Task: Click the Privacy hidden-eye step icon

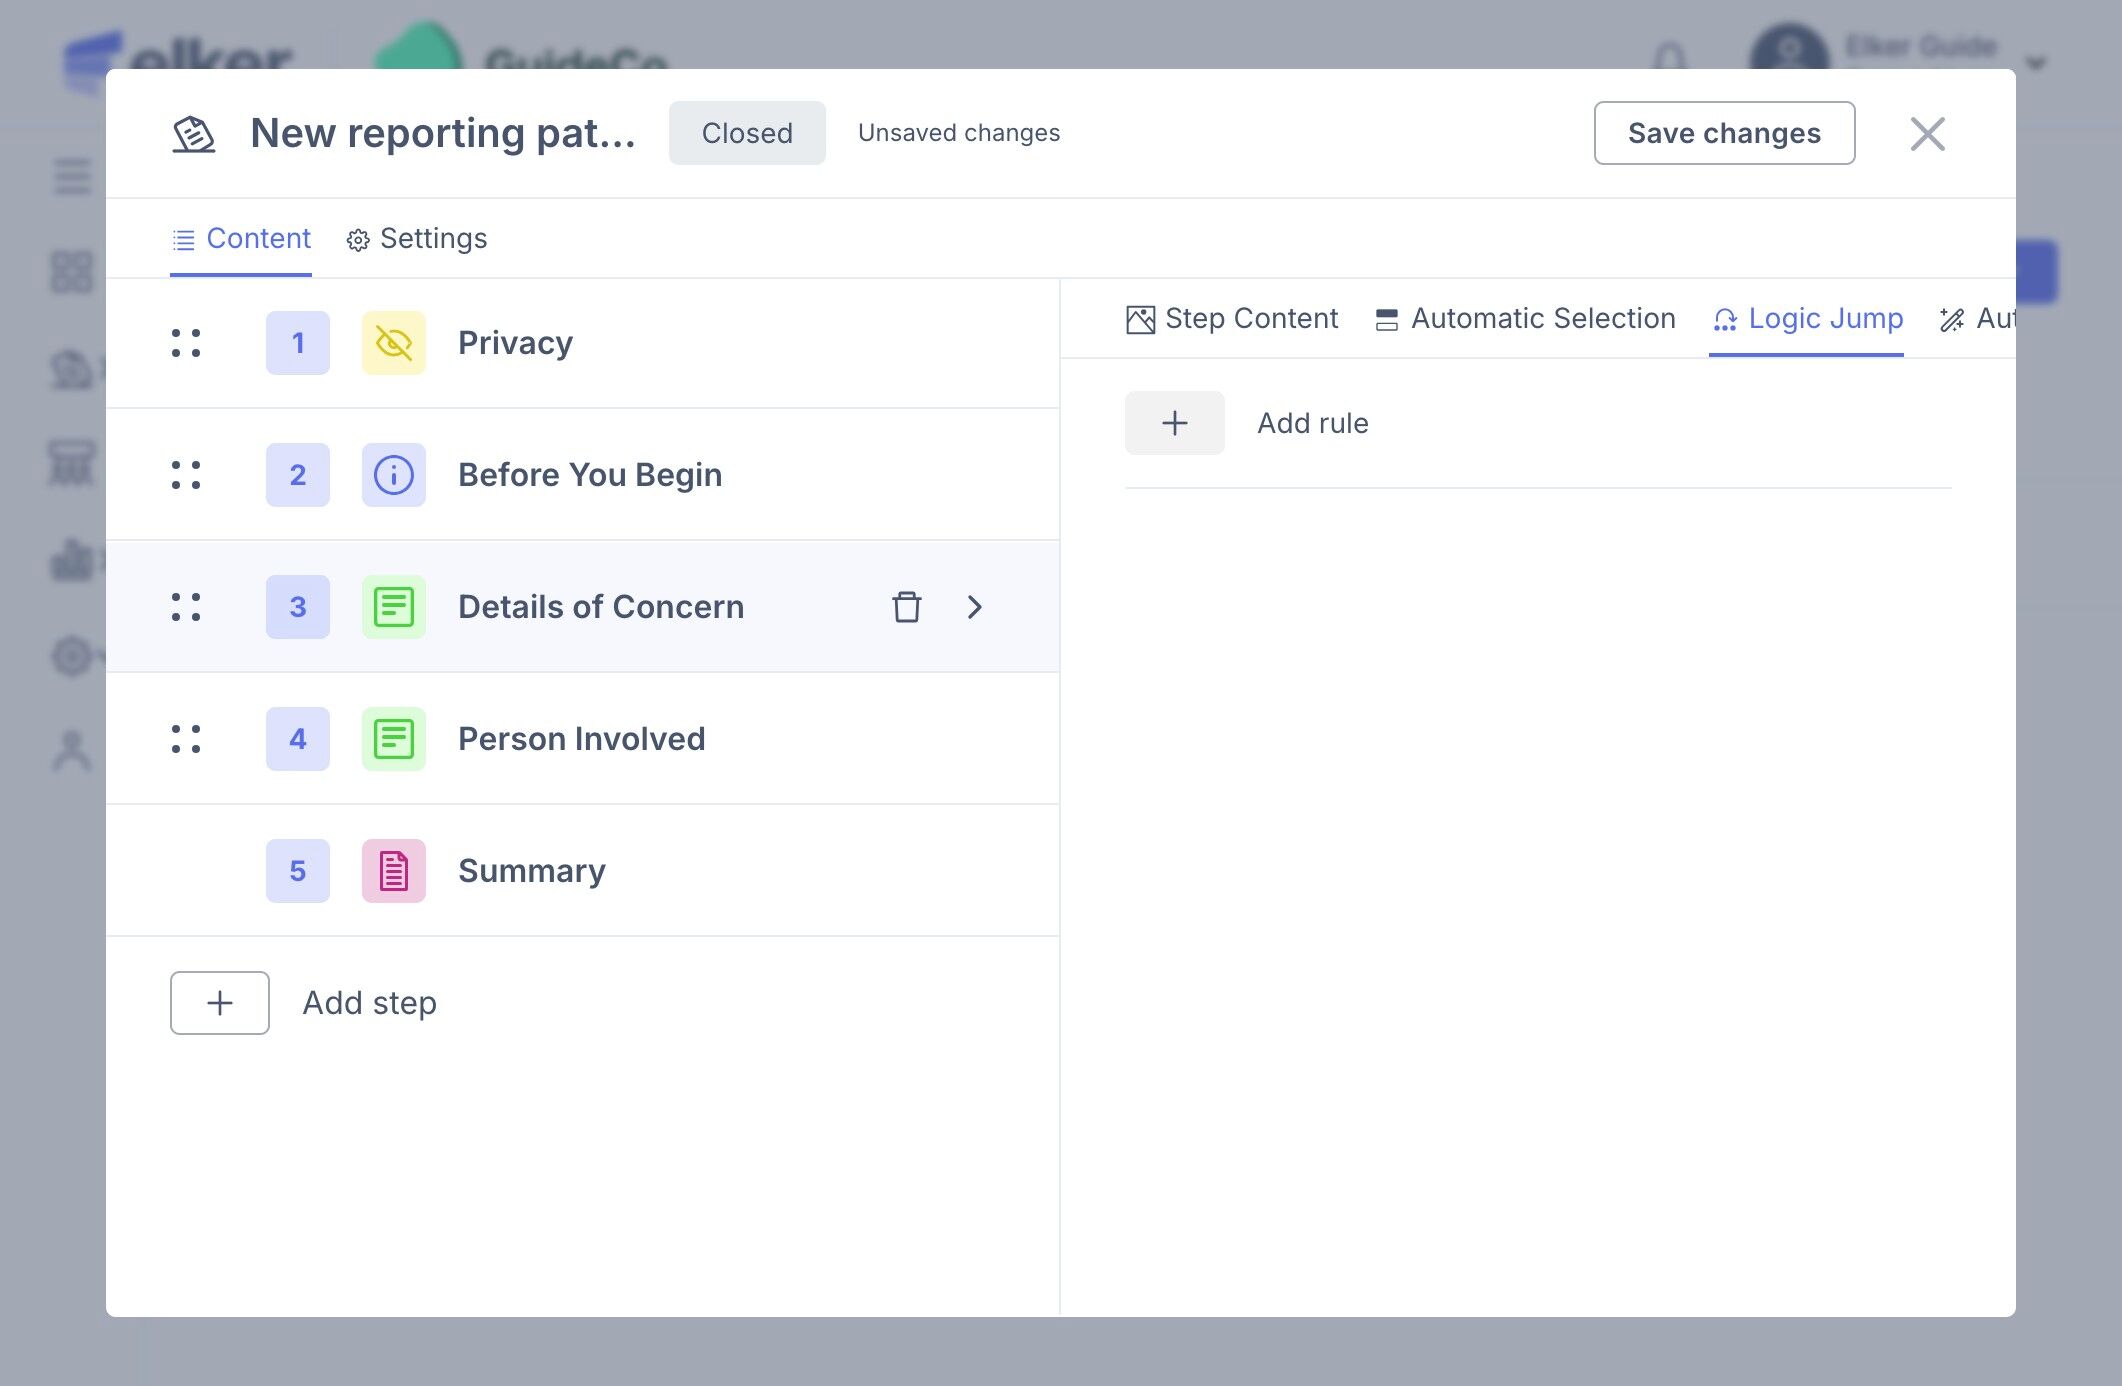Action: pyautogui.click(x=393, y=343)
